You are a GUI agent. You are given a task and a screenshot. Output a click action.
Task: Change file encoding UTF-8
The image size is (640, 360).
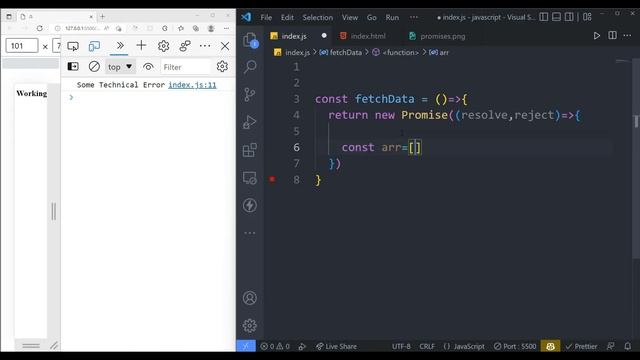[x=401, y=347]
